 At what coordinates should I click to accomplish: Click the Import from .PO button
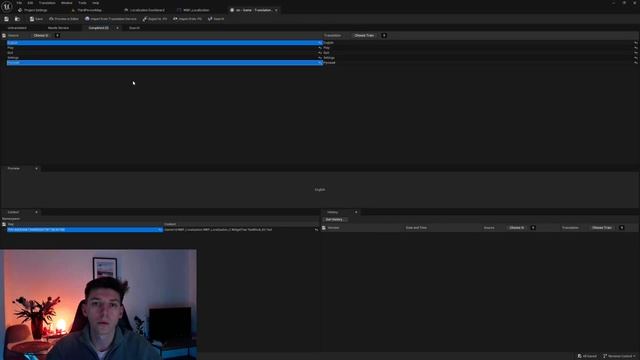click(187, 19)
